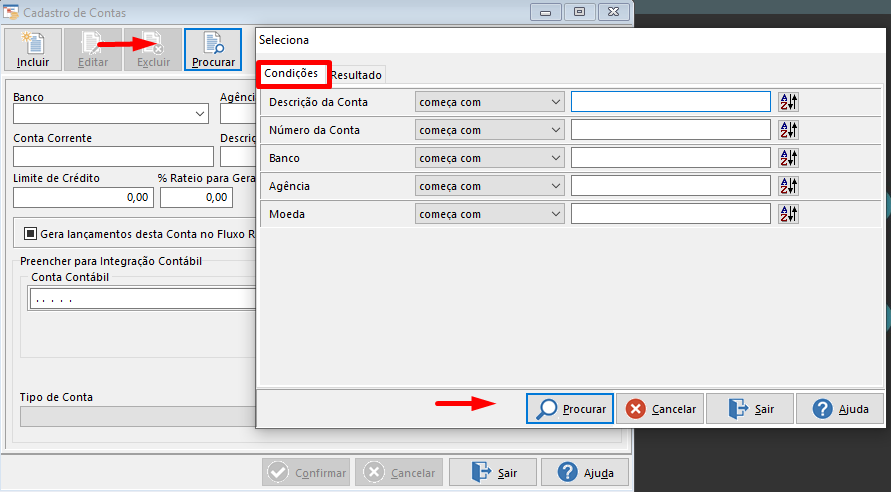Click the Editar toolbar button

tap(93, 49)
